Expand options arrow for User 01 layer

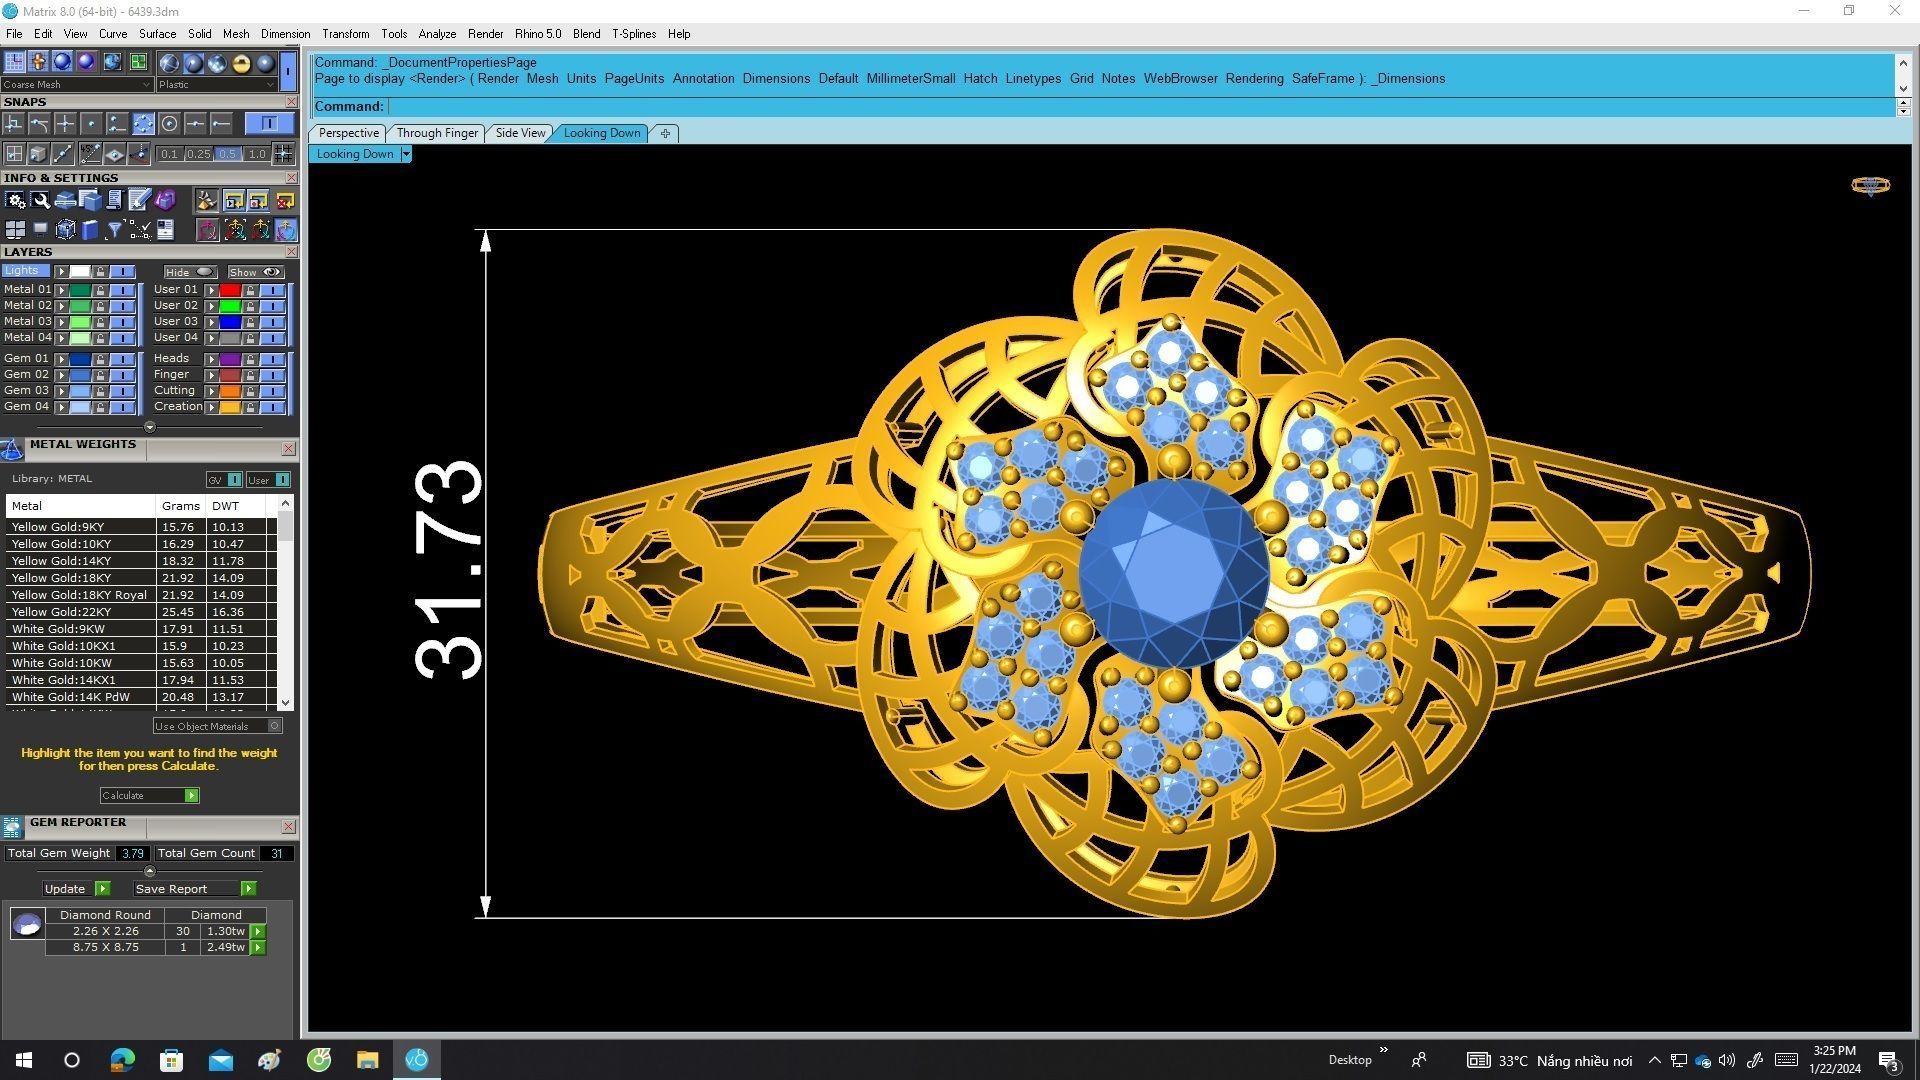tap(211, 290)
